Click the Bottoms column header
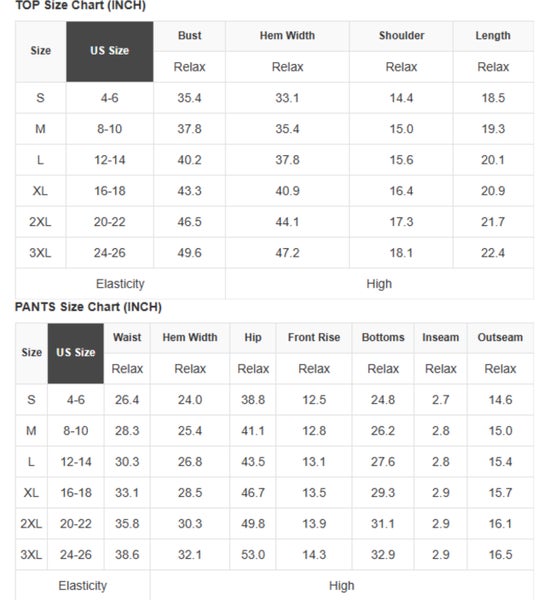 coord(383,338)
